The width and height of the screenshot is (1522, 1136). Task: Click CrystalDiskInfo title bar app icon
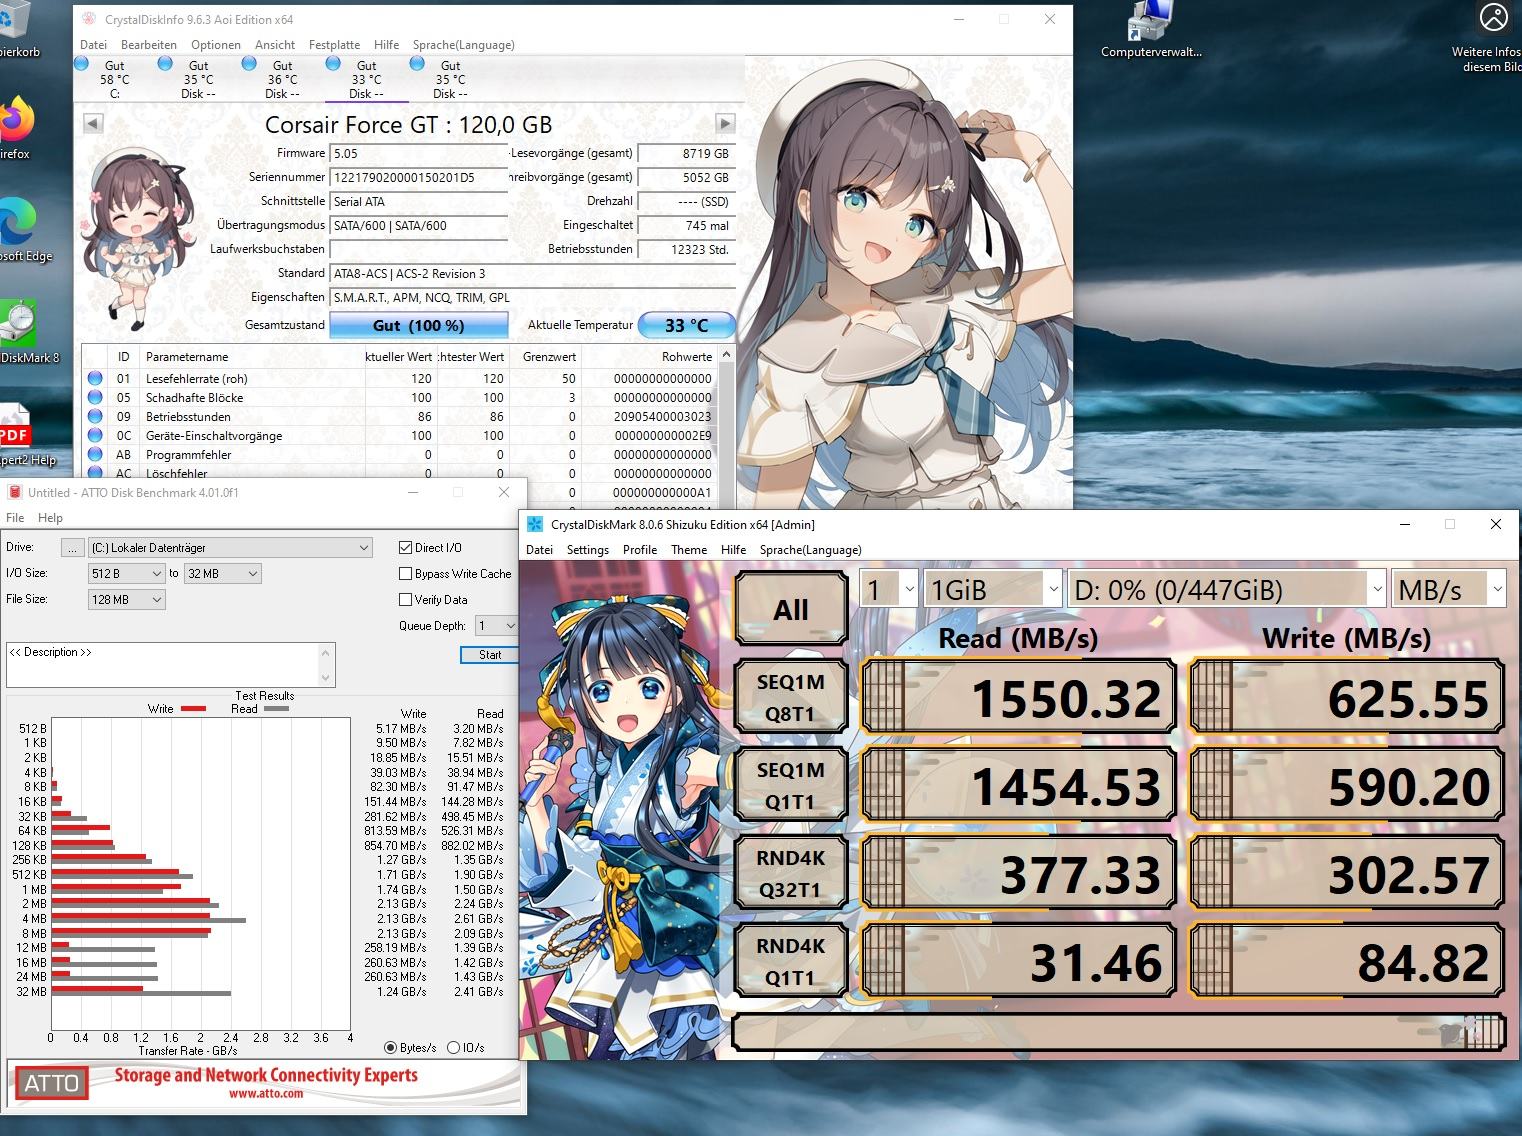point(88,19)
